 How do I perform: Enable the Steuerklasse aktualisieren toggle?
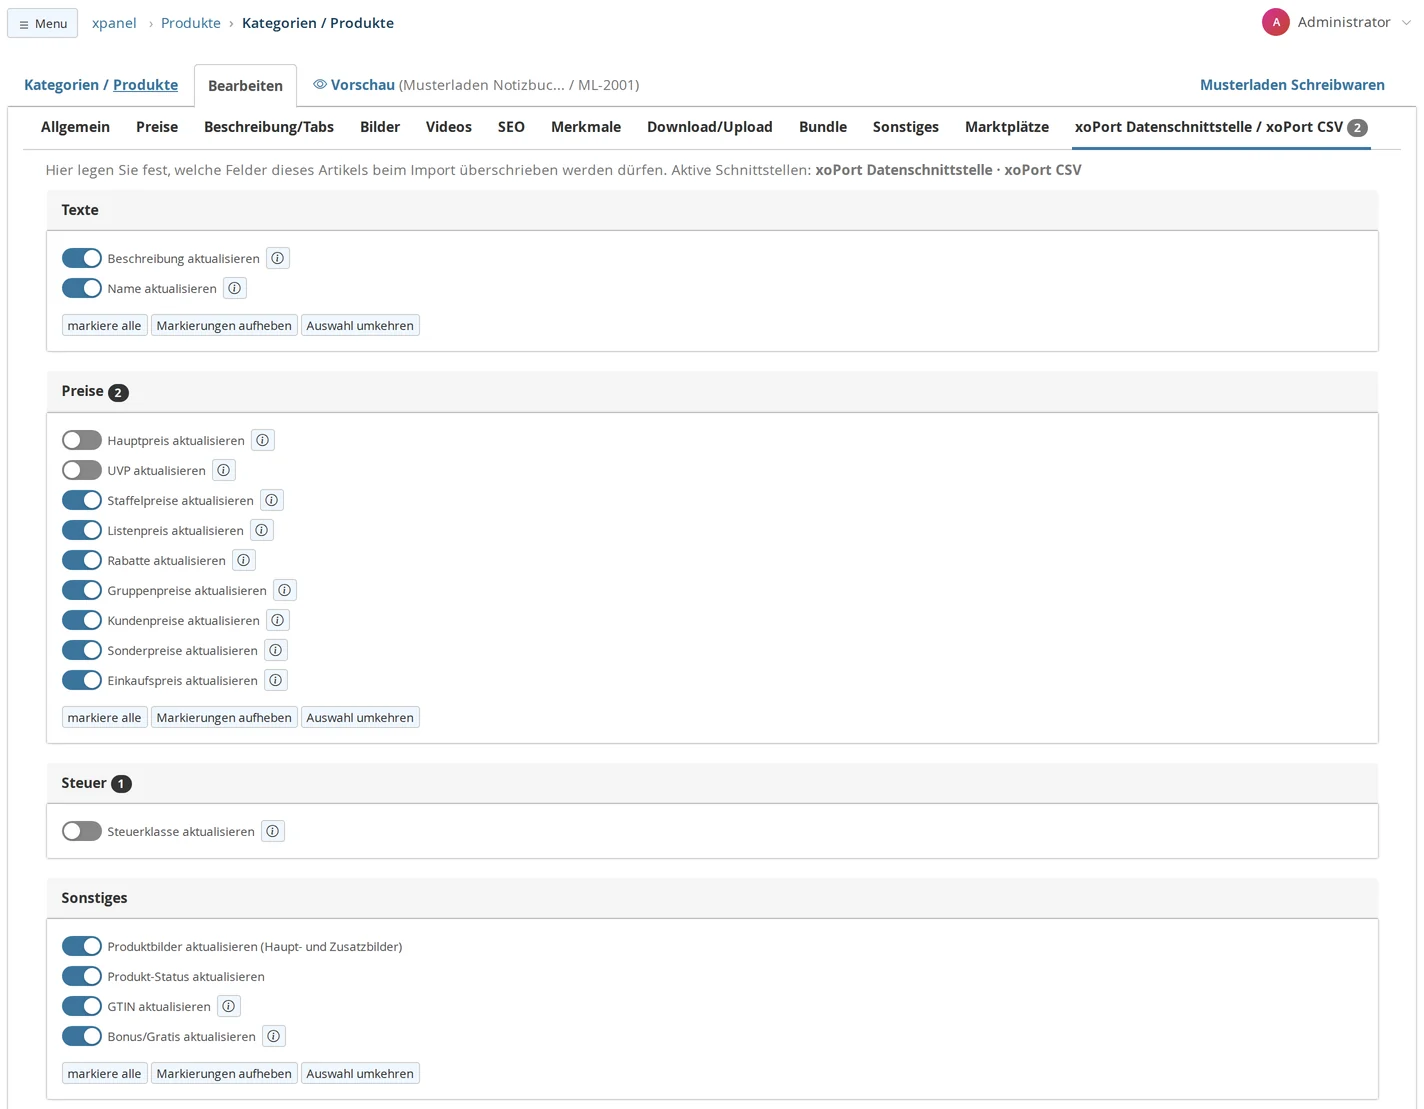82,831
